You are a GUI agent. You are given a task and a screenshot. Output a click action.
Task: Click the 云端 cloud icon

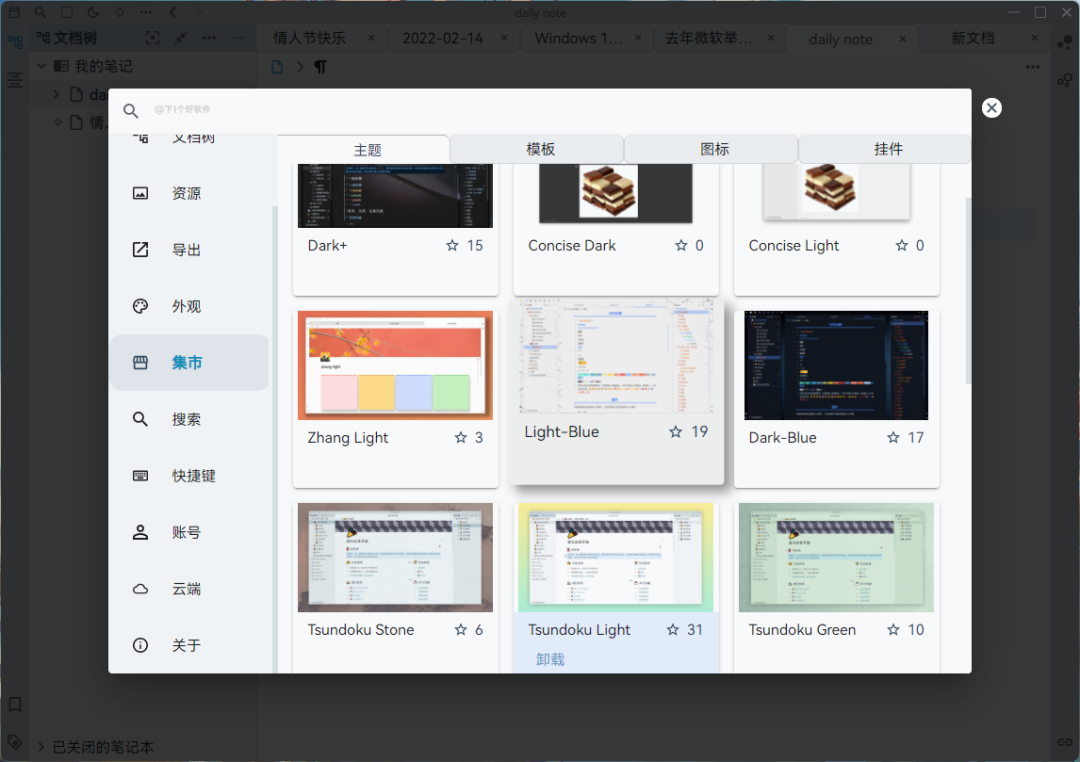pyautogui.click(x=141, y=589)
